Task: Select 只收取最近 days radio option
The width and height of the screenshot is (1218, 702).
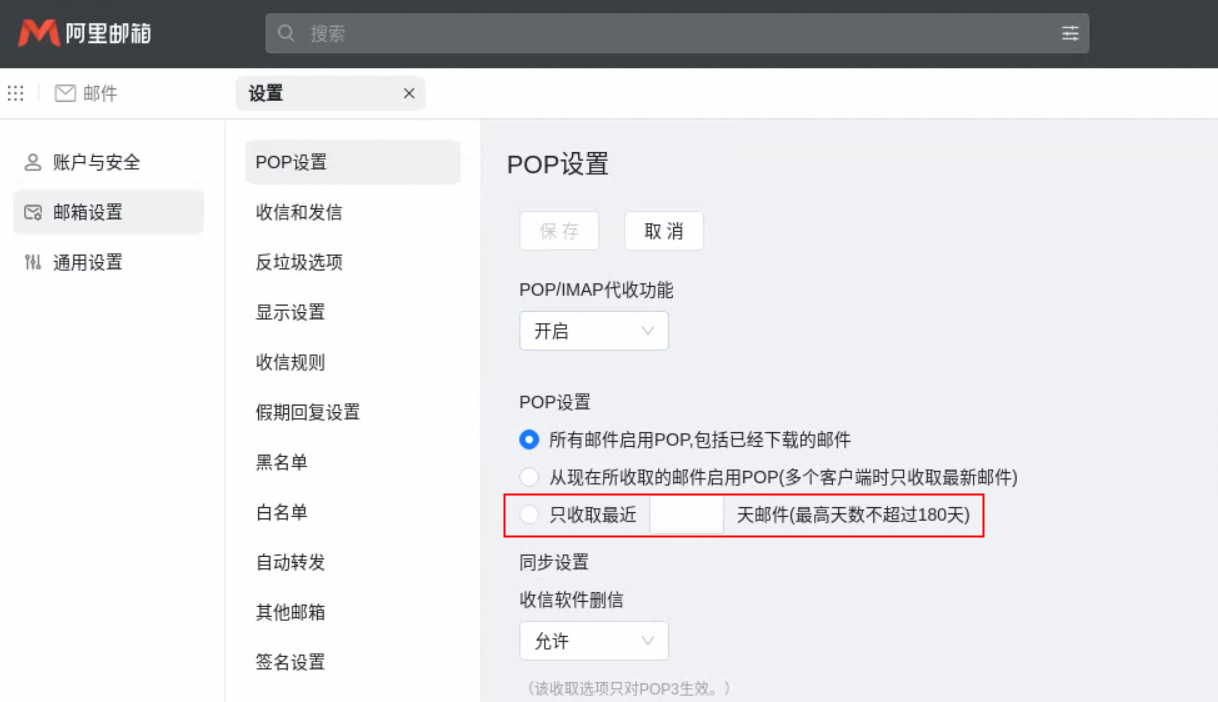Action: click(x=529, y=515)
